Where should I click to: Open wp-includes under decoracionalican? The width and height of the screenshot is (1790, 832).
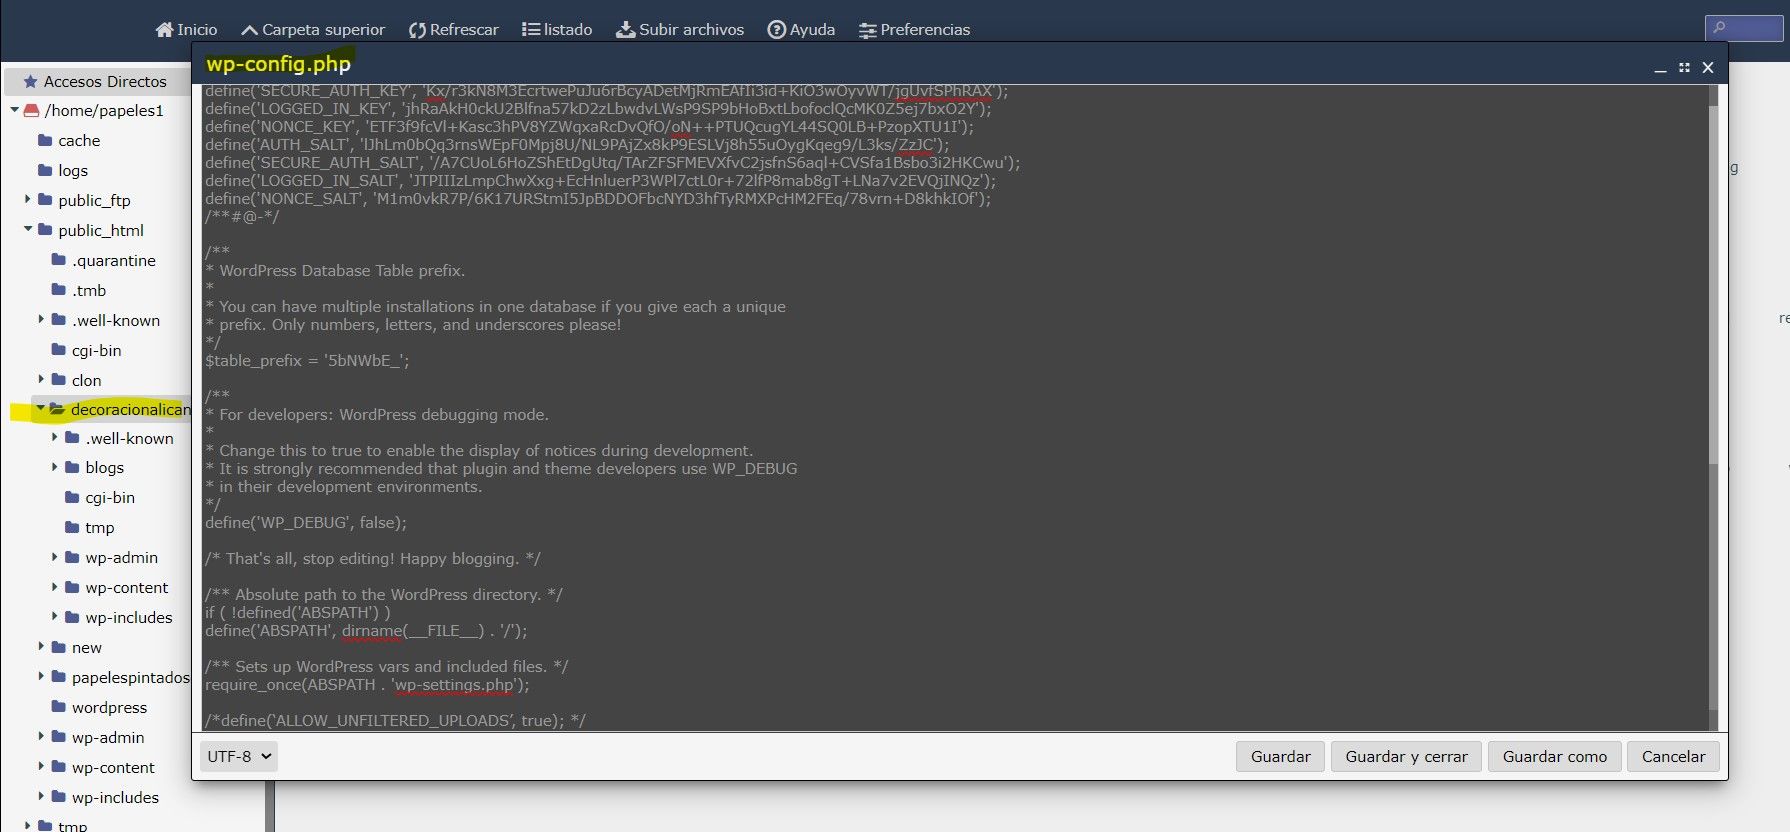pos(119,617)
